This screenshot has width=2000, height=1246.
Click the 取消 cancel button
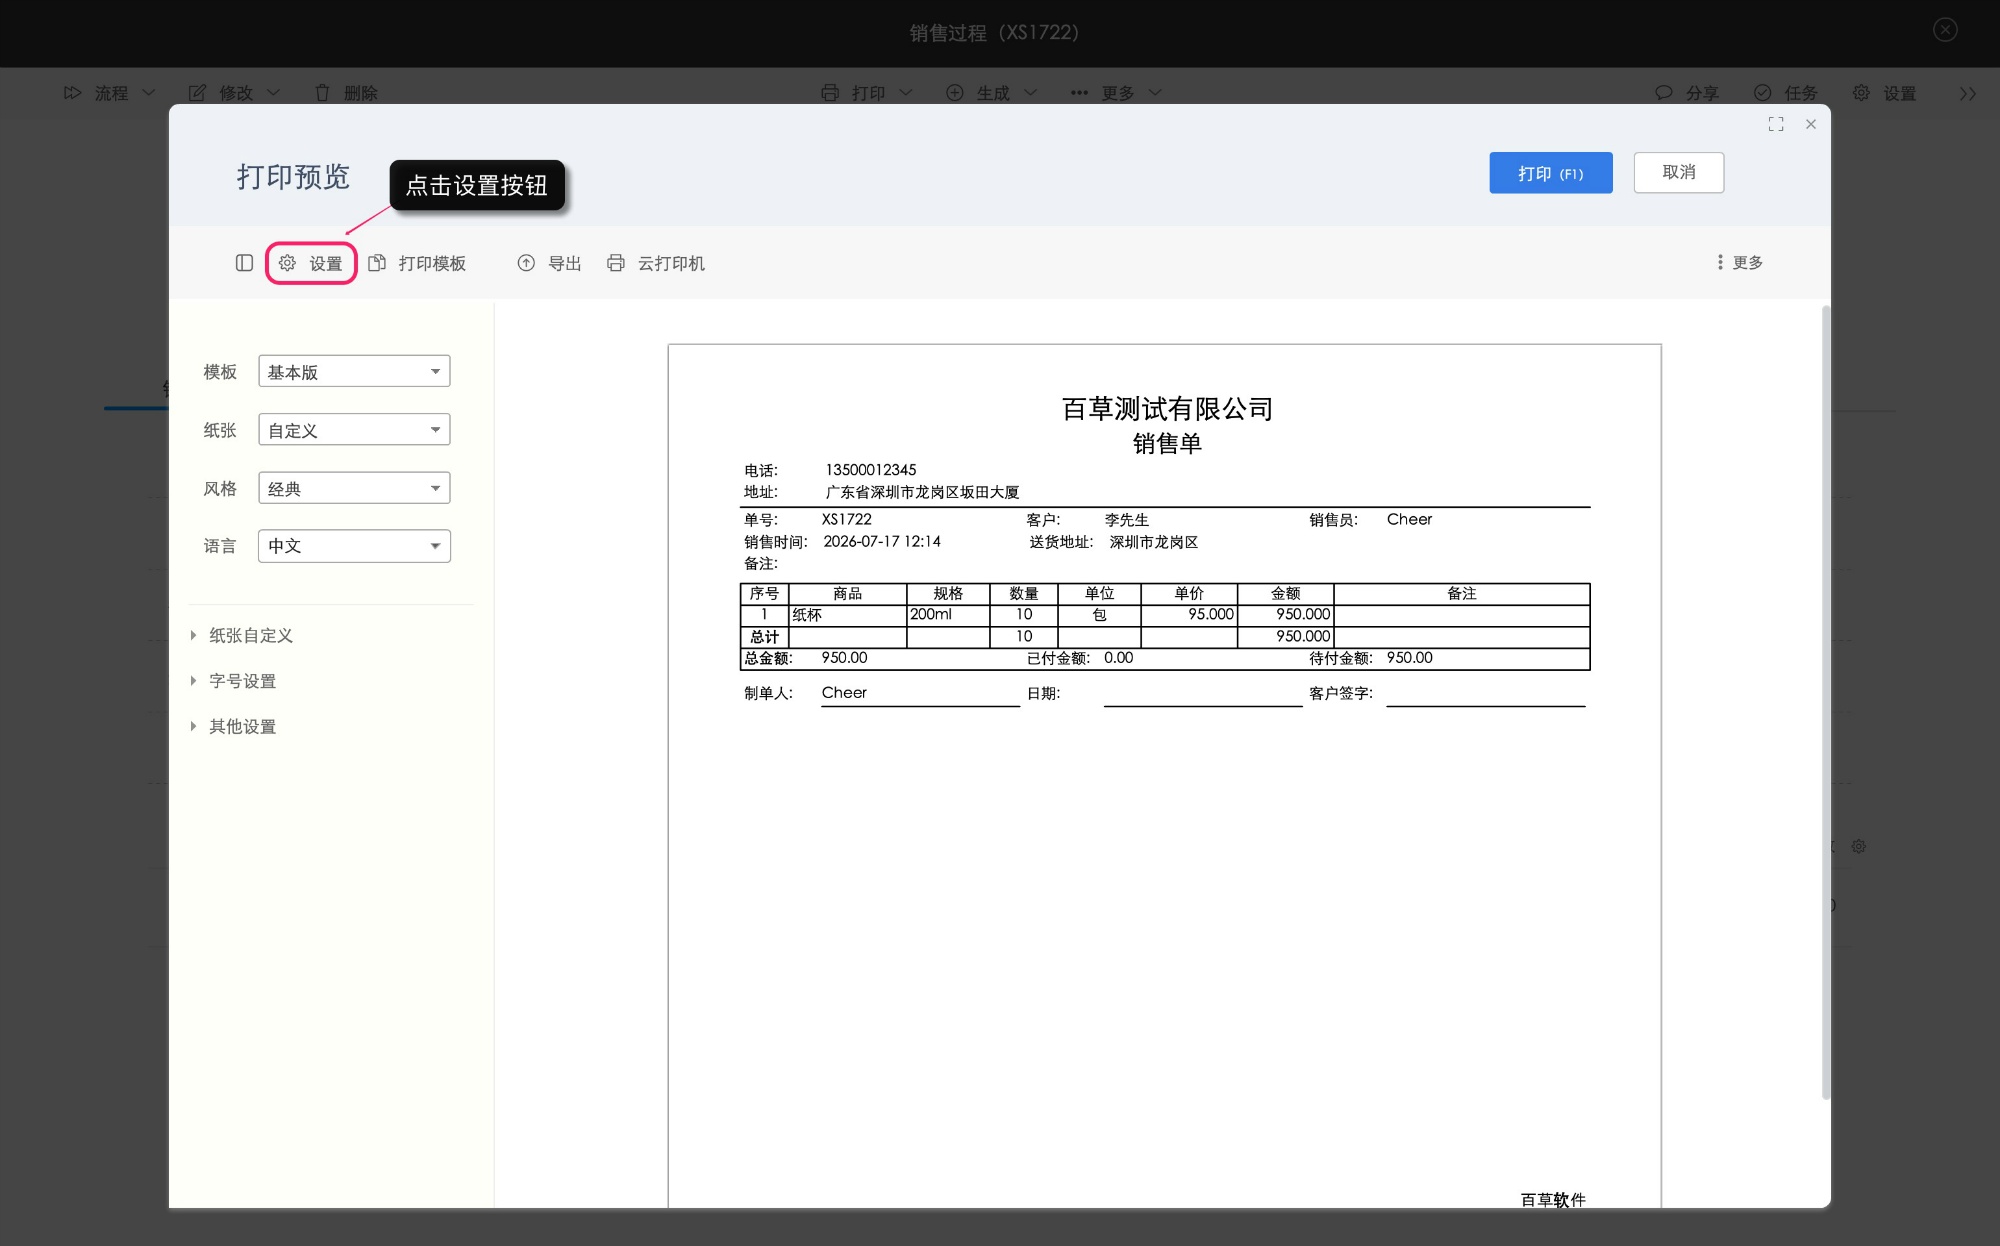[x=1679, y=172]
